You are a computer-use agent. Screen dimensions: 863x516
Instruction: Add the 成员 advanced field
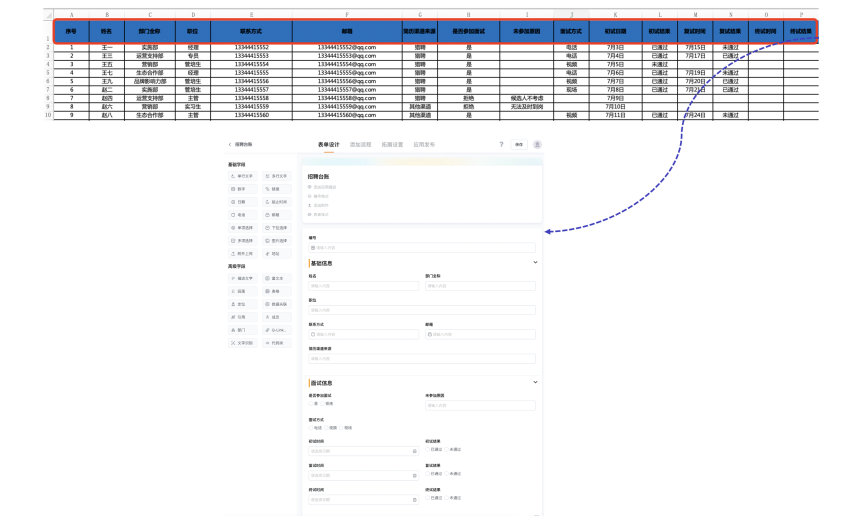(277, 317)
